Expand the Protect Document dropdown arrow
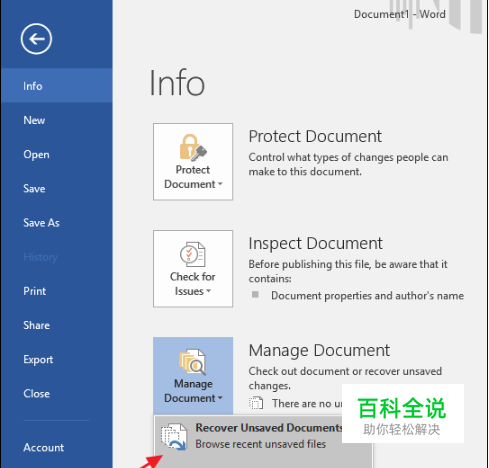 220,184
